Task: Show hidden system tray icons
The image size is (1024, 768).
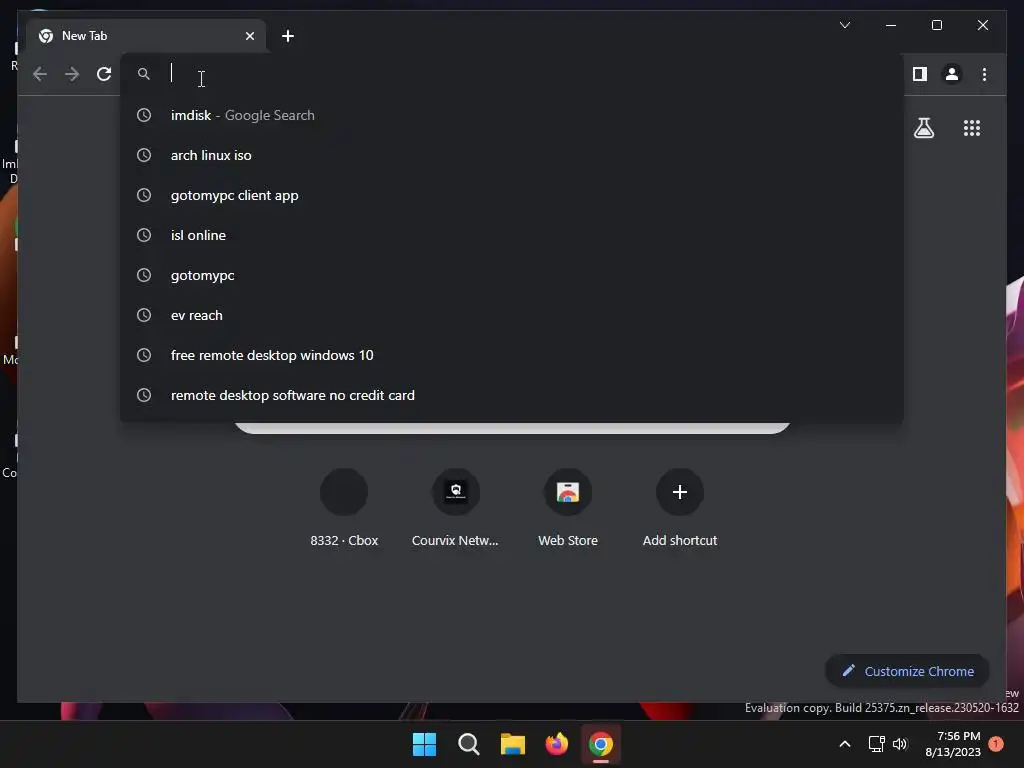Action: click(x=844, y=744)
